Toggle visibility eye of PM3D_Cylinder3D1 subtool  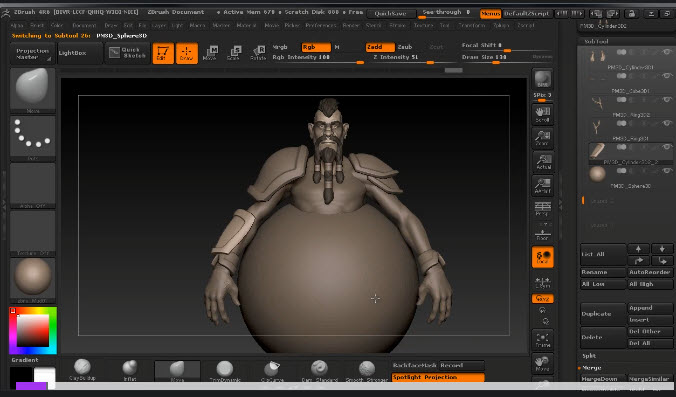(667, 52)
